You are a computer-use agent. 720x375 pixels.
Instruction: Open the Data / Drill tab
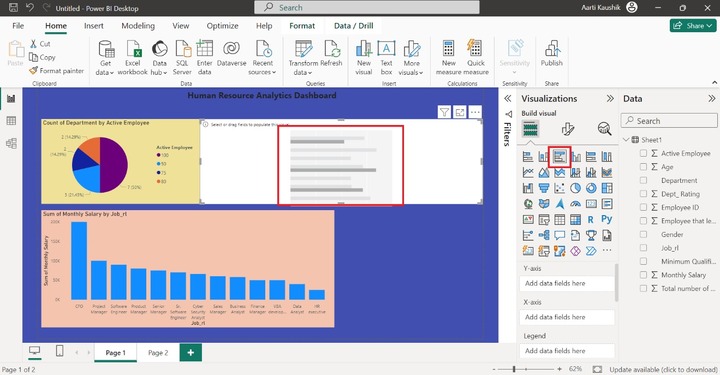[x=354, y=26]
